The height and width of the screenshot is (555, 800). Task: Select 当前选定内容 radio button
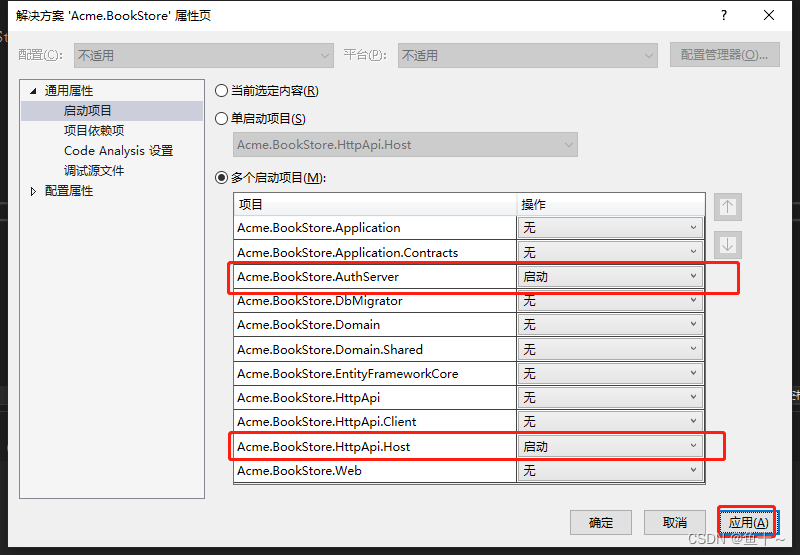[221, 91]
